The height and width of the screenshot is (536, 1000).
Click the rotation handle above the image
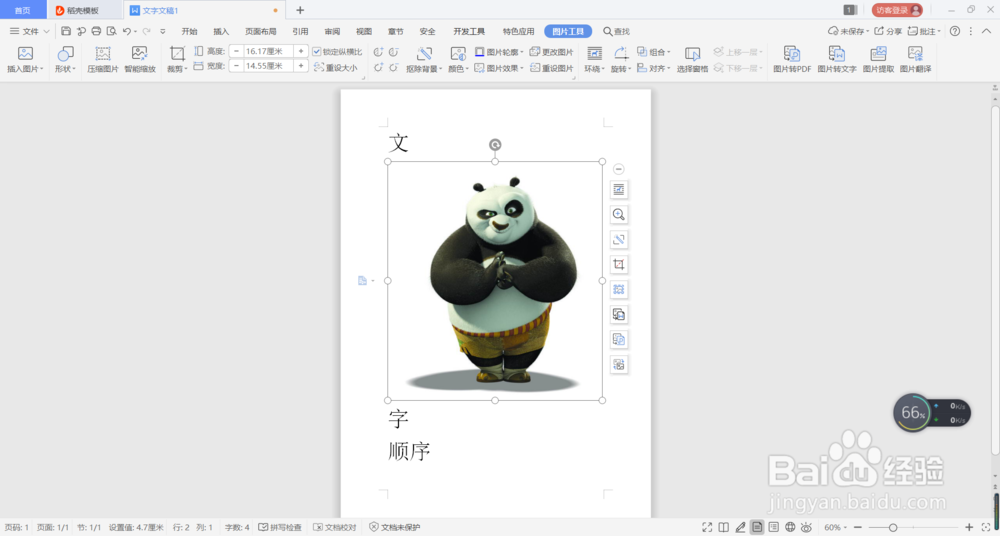coord(495,145)
